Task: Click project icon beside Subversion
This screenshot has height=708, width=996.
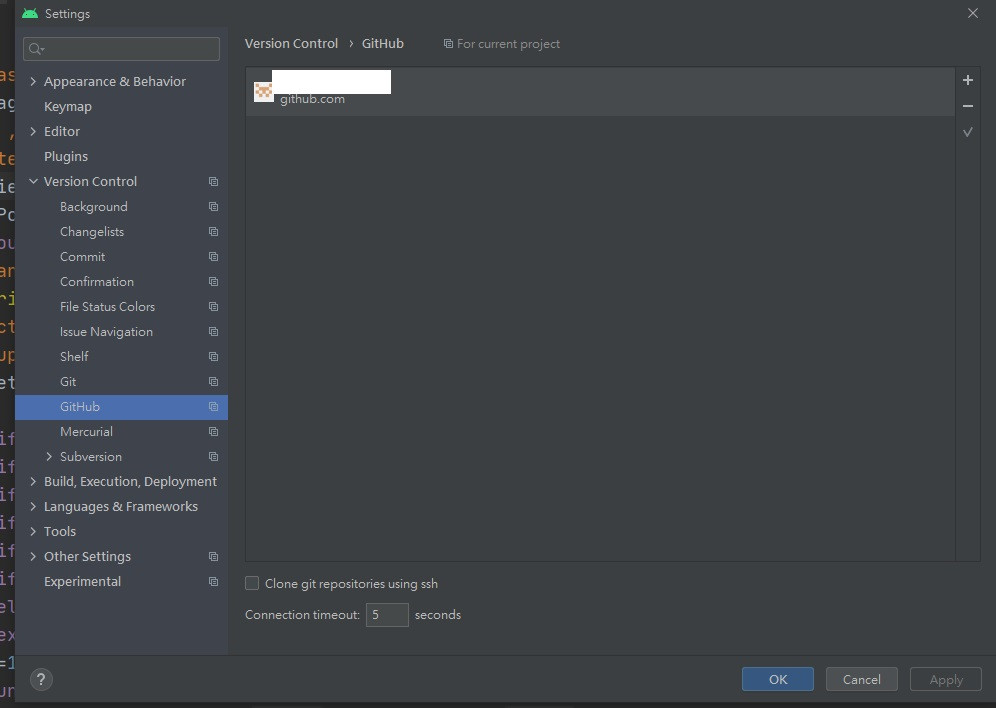Action: pos(213,457)
